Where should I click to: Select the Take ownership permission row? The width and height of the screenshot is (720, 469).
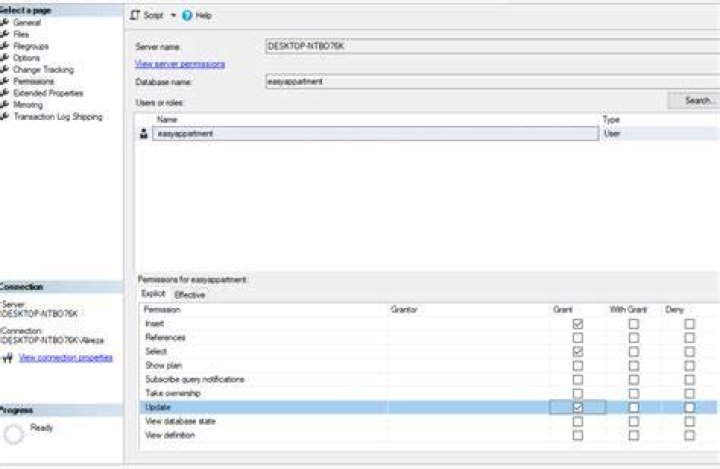pos(428,393)
